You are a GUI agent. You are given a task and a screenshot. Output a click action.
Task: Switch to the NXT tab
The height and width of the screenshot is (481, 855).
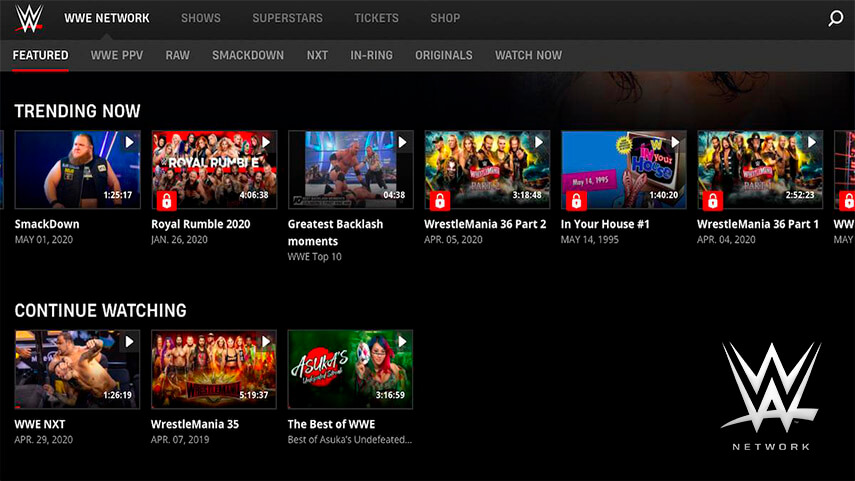(317, 55)
